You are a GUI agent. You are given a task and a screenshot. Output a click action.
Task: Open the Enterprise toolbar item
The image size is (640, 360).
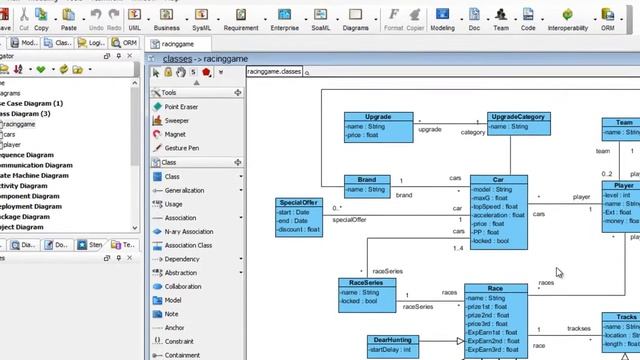284,19
